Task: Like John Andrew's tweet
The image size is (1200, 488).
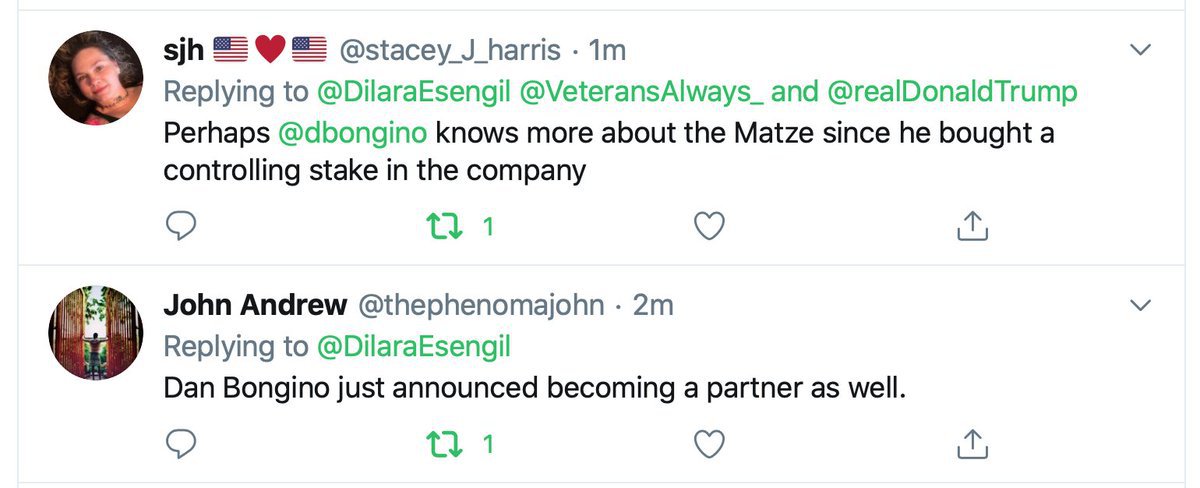Action: coord(709,443)
